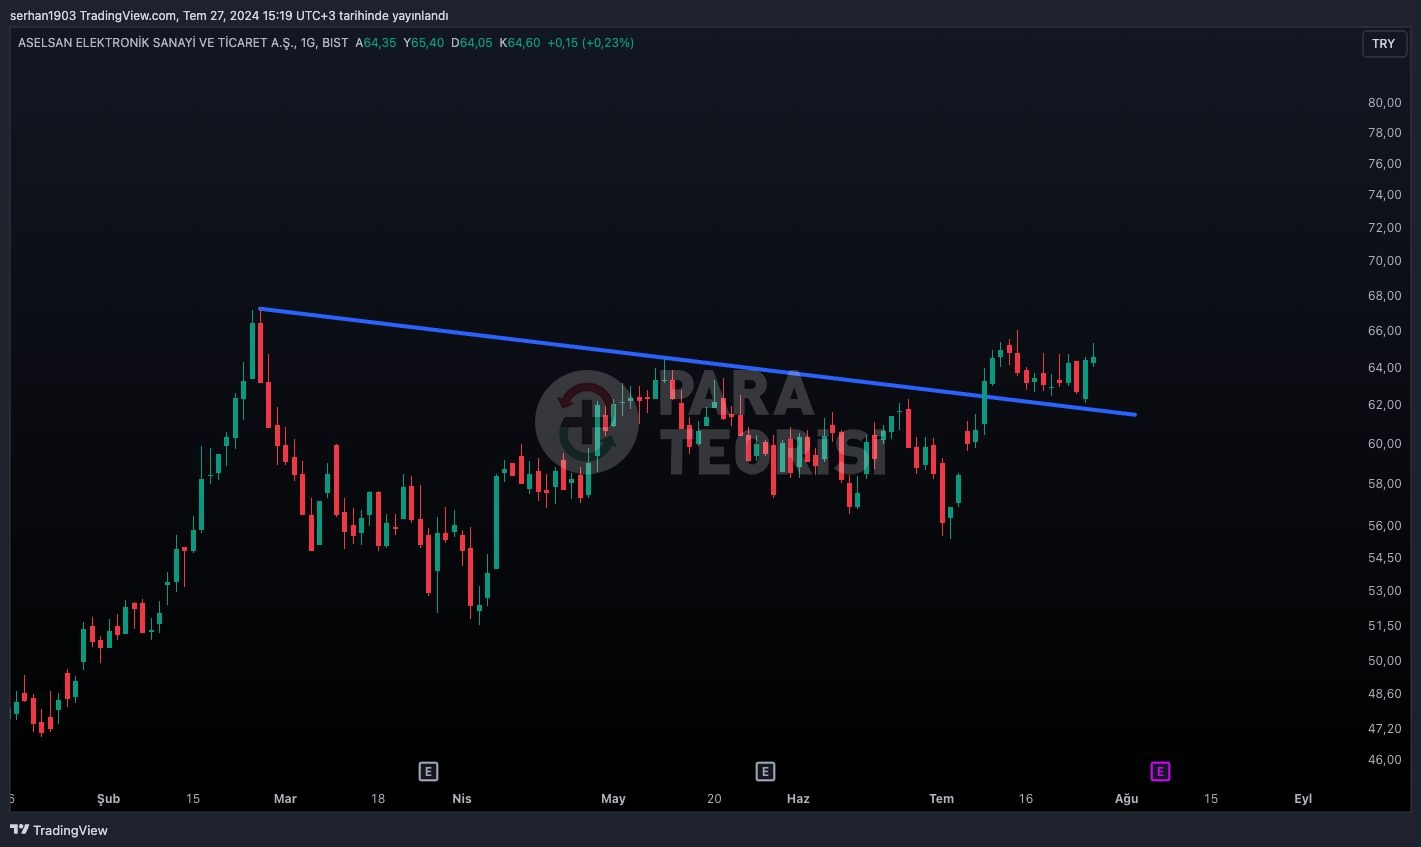1421x847 pixels.
Task: Click the Mar label on time axis
Action: click(x=285, y=799)
